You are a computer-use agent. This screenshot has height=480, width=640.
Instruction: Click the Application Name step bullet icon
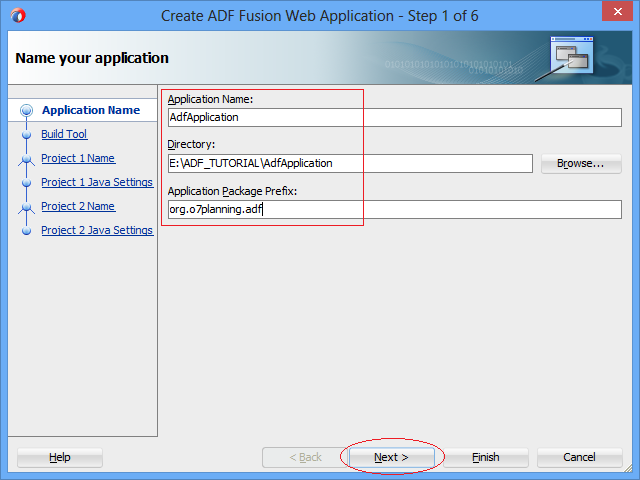pyautogui.click(x=27, y=110)
